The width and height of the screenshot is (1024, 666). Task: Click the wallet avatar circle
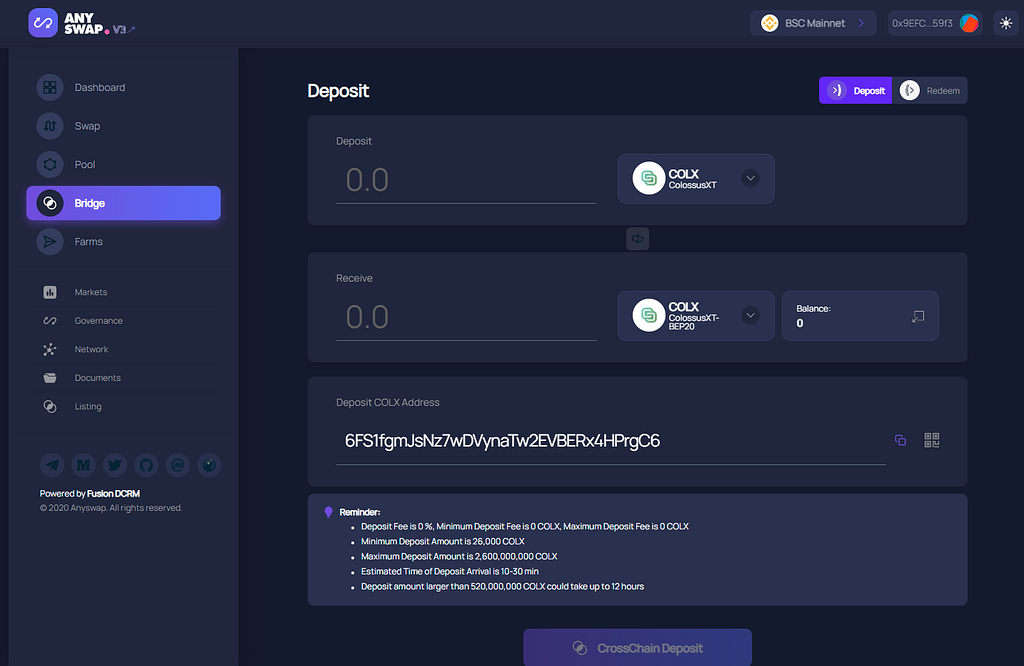tap(969, 23)
